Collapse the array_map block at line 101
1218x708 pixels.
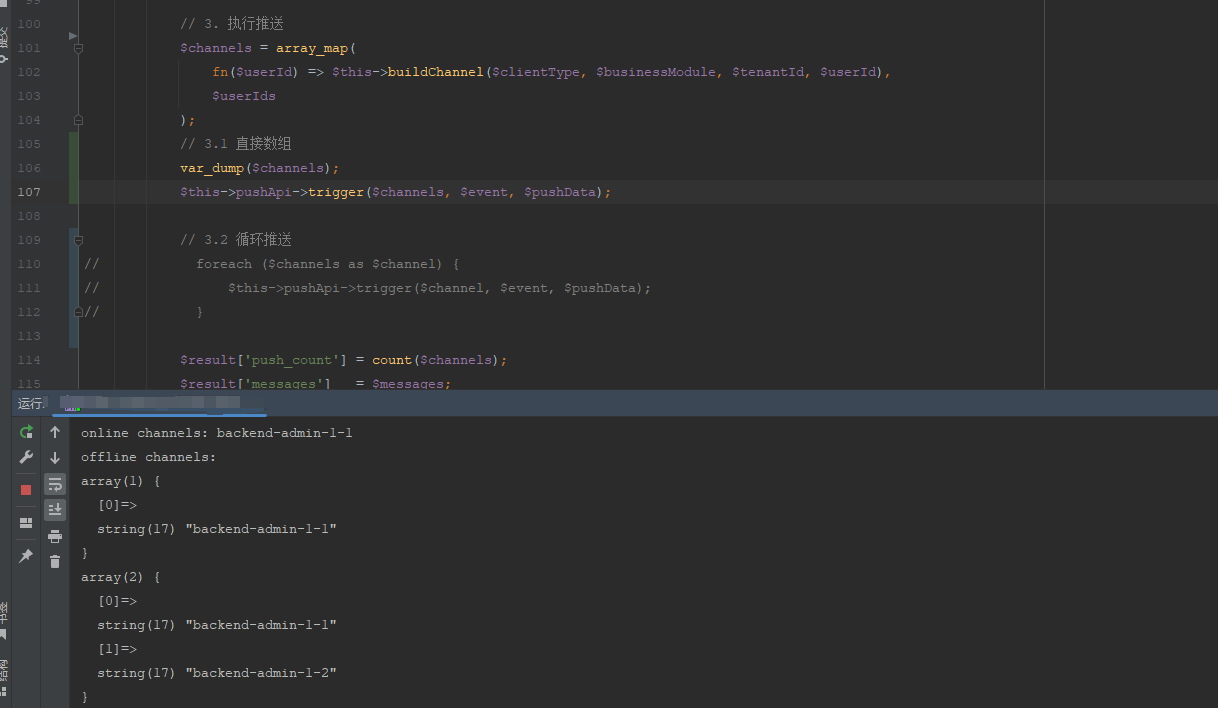(78, 48)
